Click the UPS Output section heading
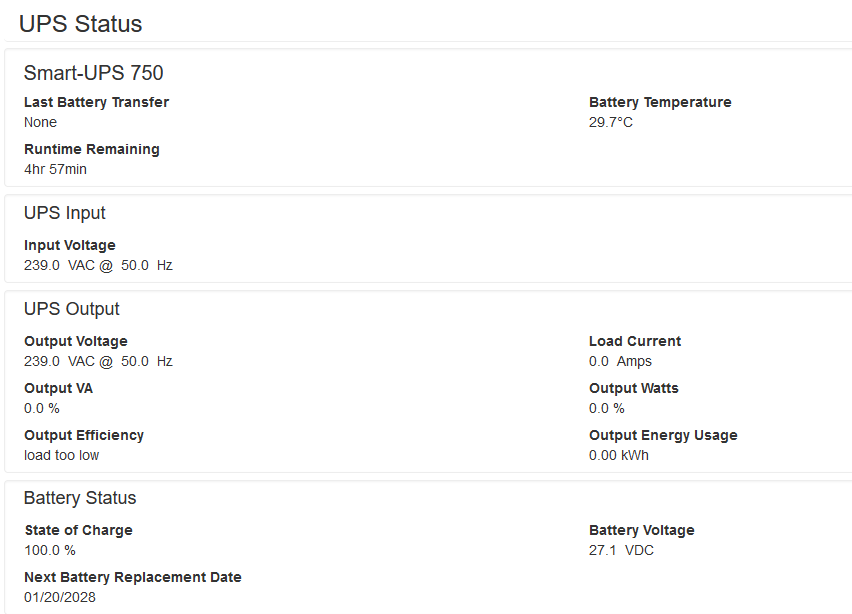This screenshot has width=852, height=614. (x=71, y=309)
